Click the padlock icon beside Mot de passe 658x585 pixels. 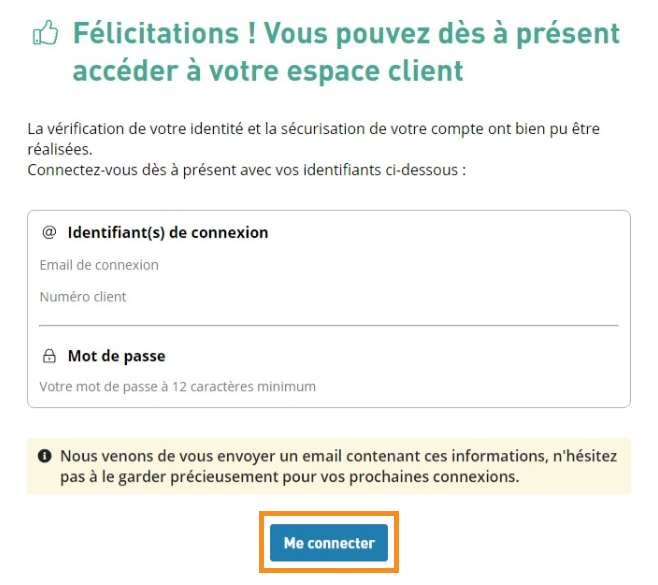[49, 356]
